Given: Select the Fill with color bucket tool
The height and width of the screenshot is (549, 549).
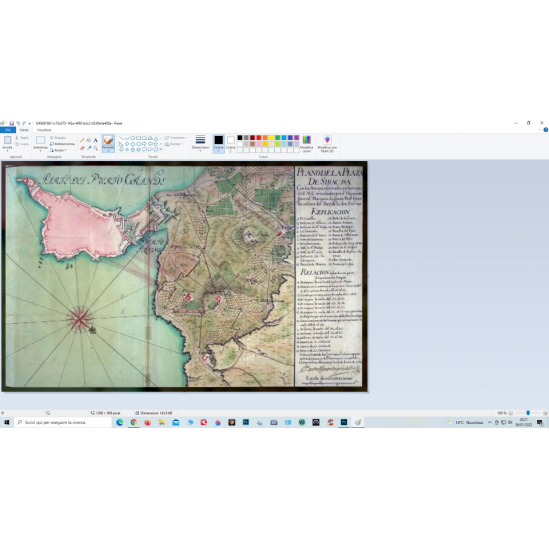Looking at the screenshot, I should (89, 140).
